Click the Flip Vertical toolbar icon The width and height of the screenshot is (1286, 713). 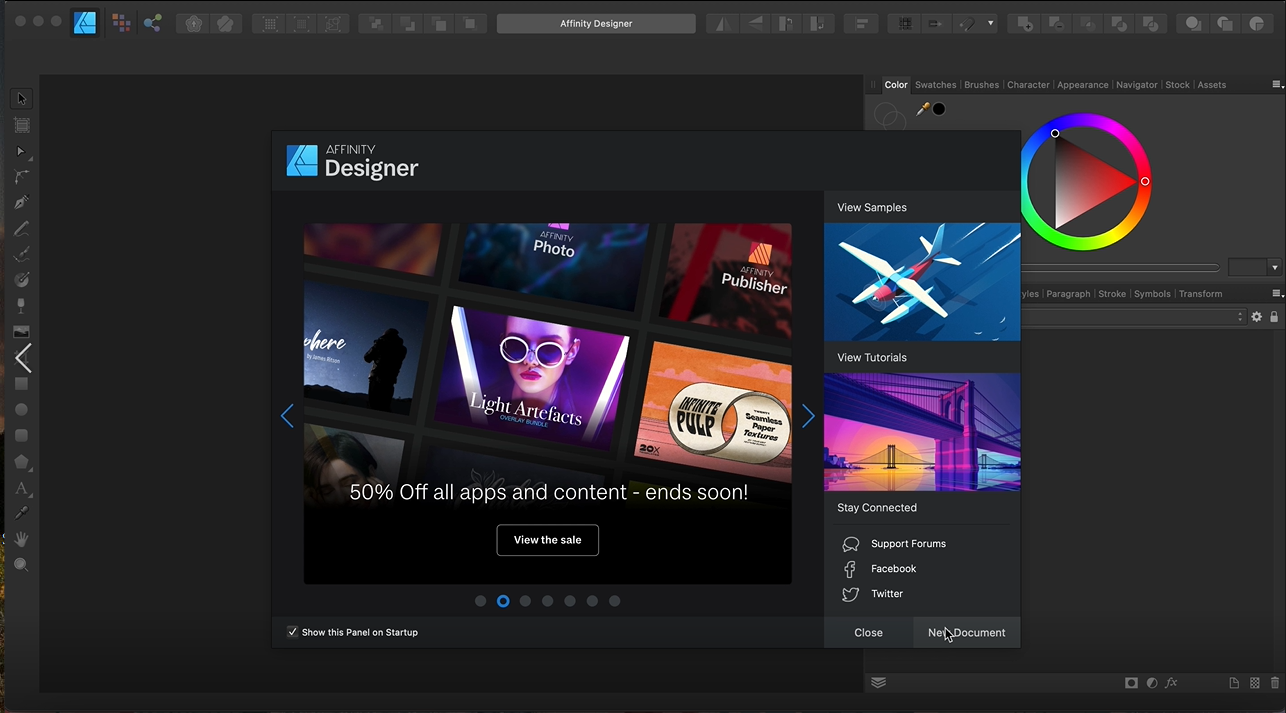[754, 23]
